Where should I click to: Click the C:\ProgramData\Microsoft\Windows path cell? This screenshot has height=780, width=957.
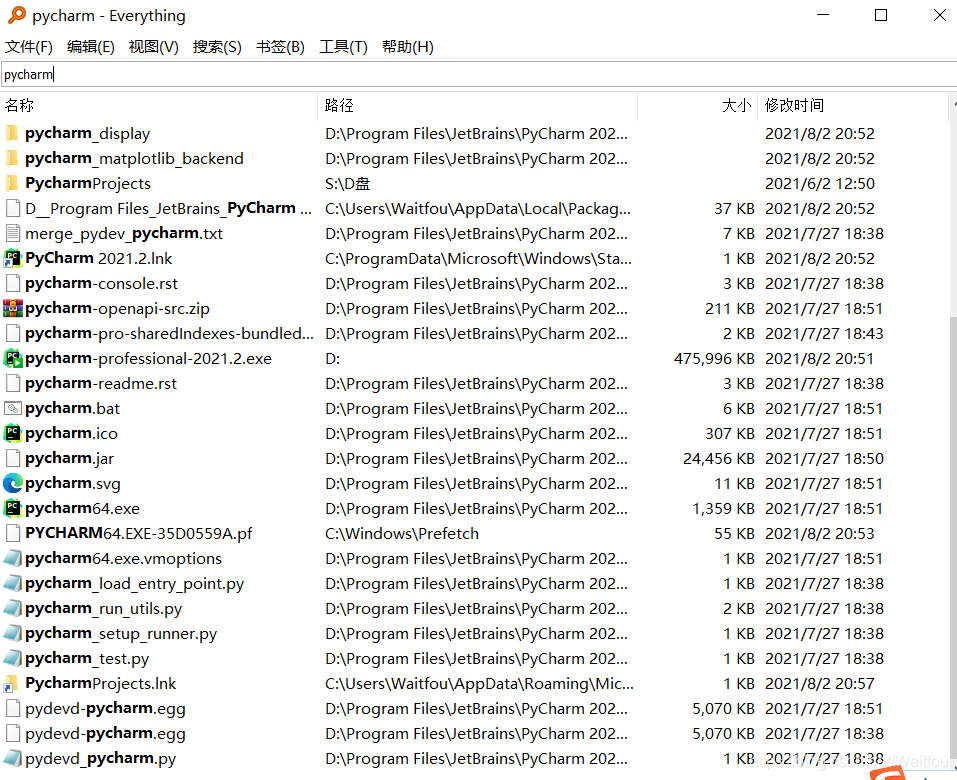click(x=478, y=259)
